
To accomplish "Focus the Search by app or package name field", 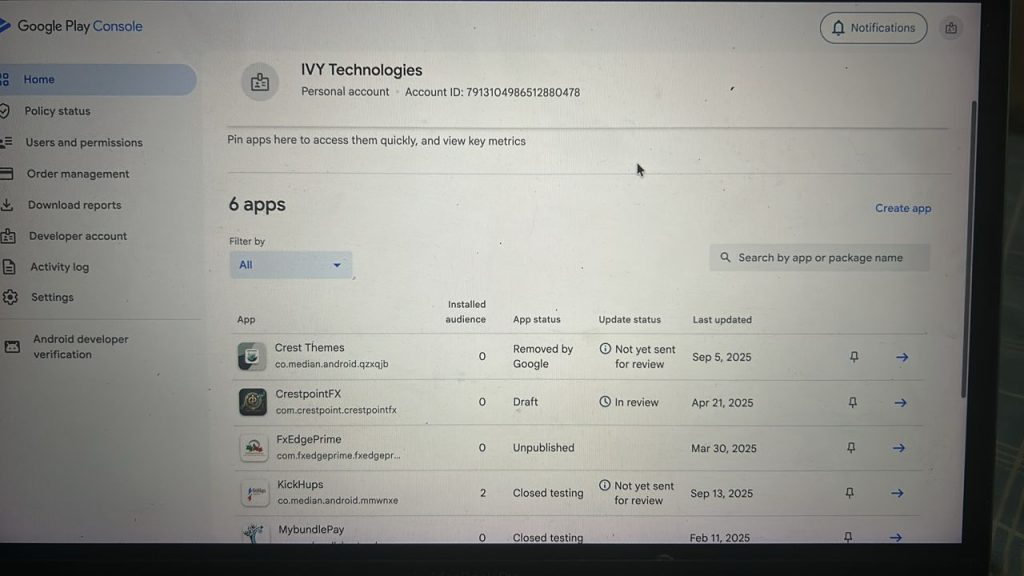I will tap(820, 258).
